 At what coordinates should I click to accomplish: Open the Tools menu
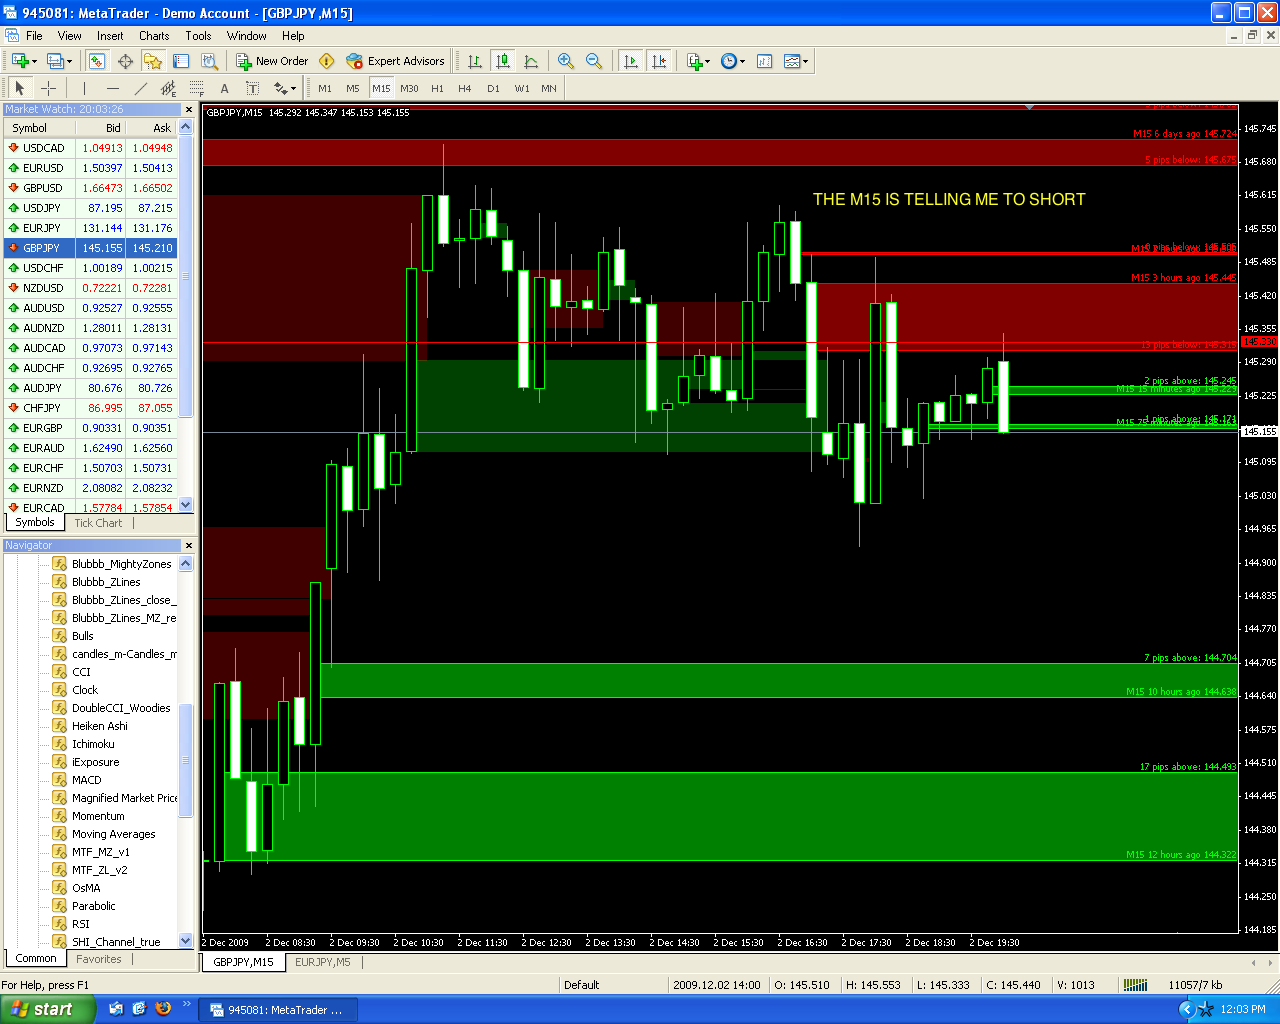[198, 36]
